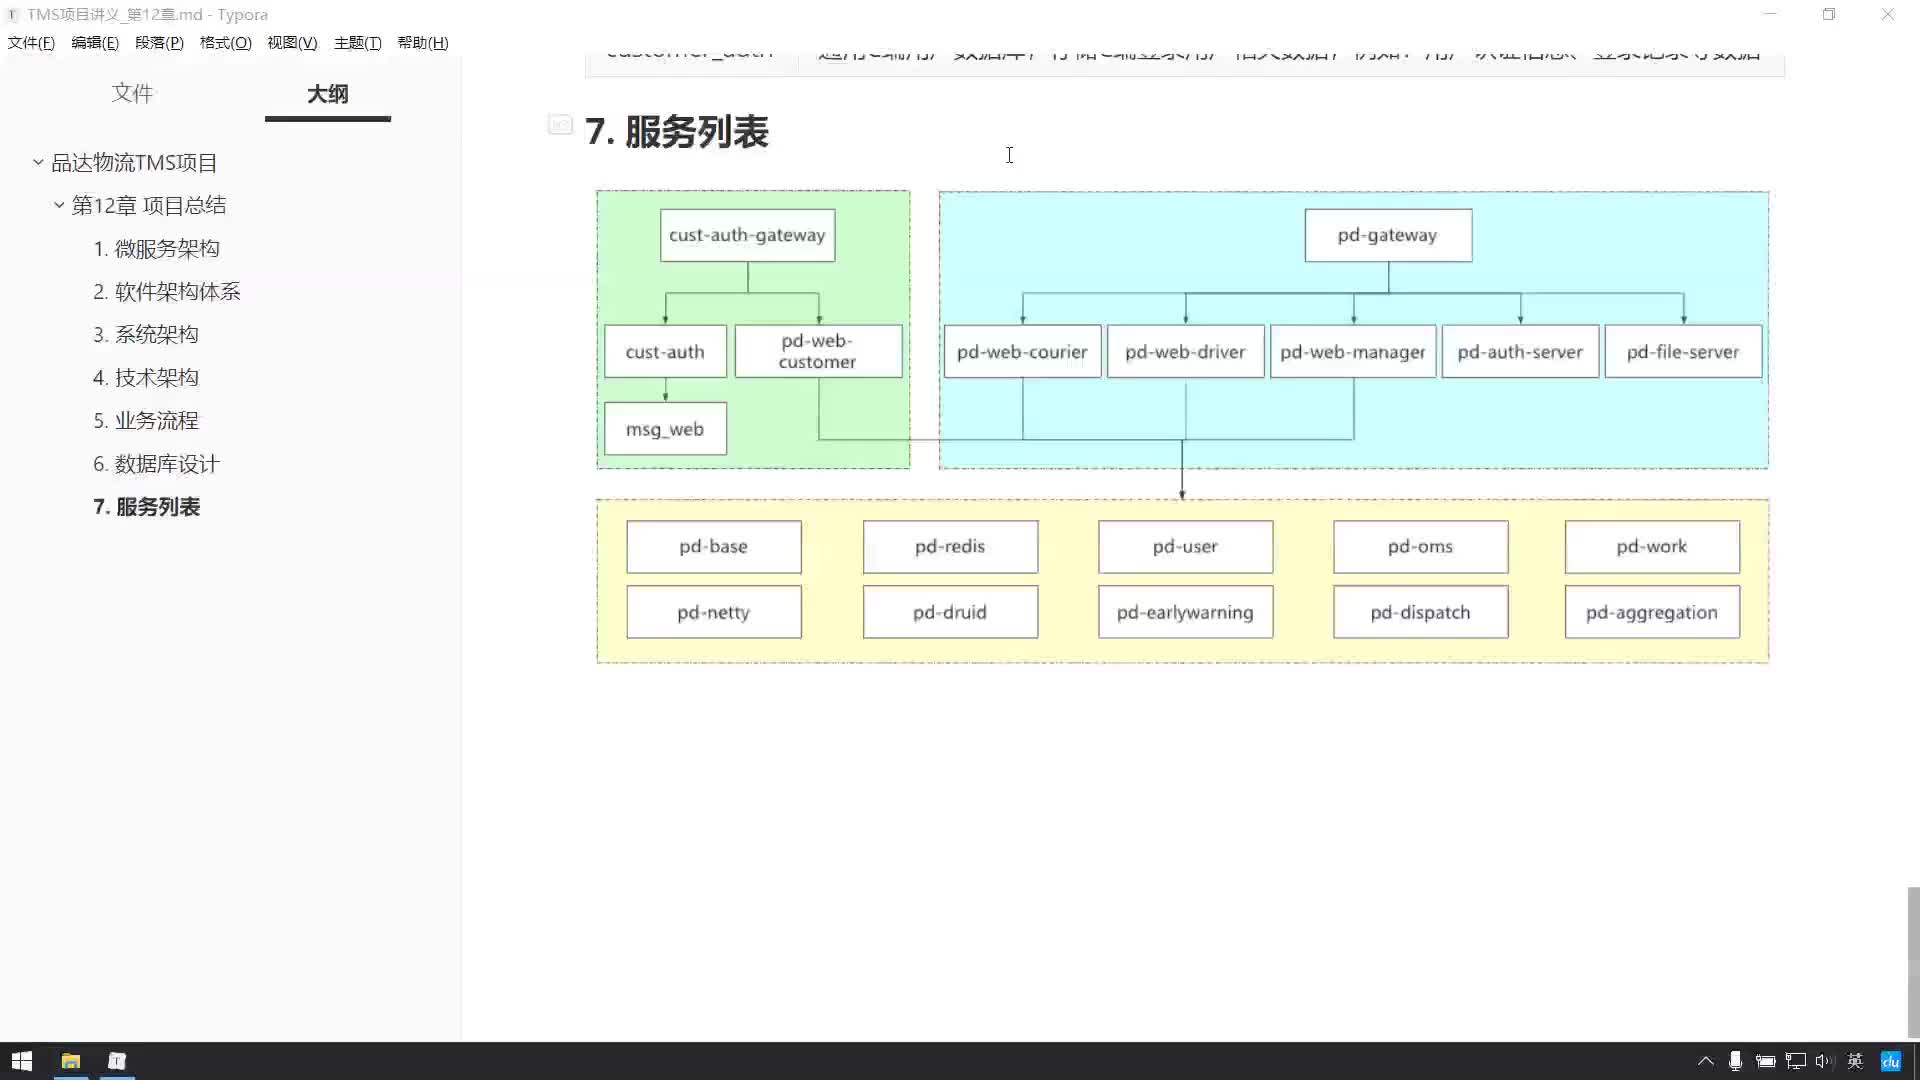Expand the 品达物流TMS项目 tree item

[37, 161]
